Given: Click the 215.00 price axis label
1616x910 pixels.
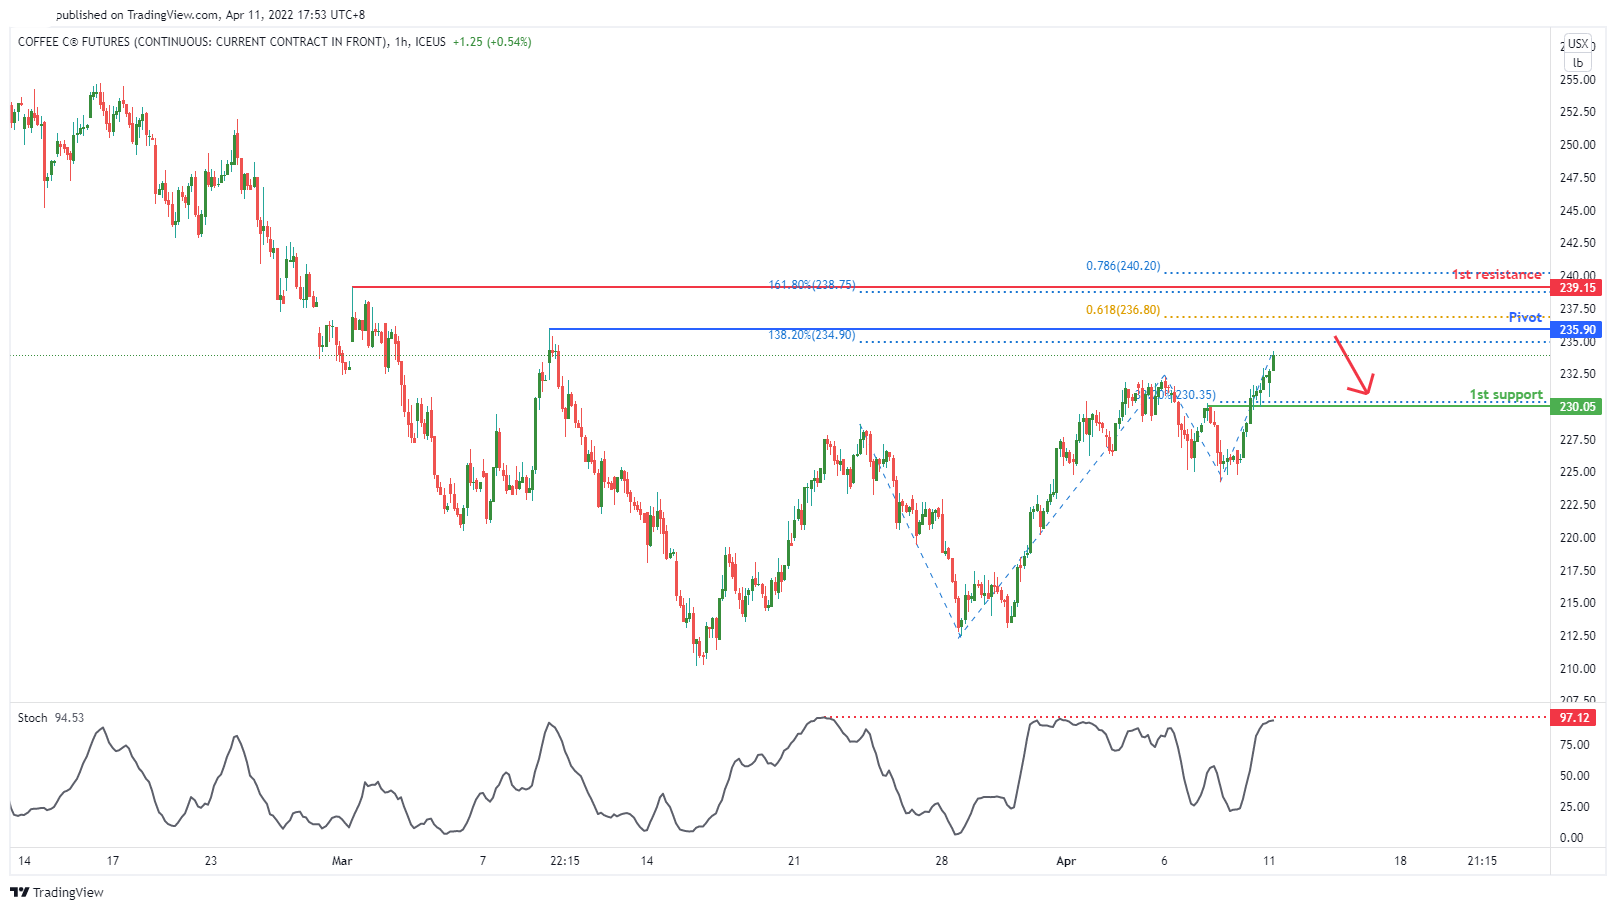Looking at the screenshot, I should 1578,603.
